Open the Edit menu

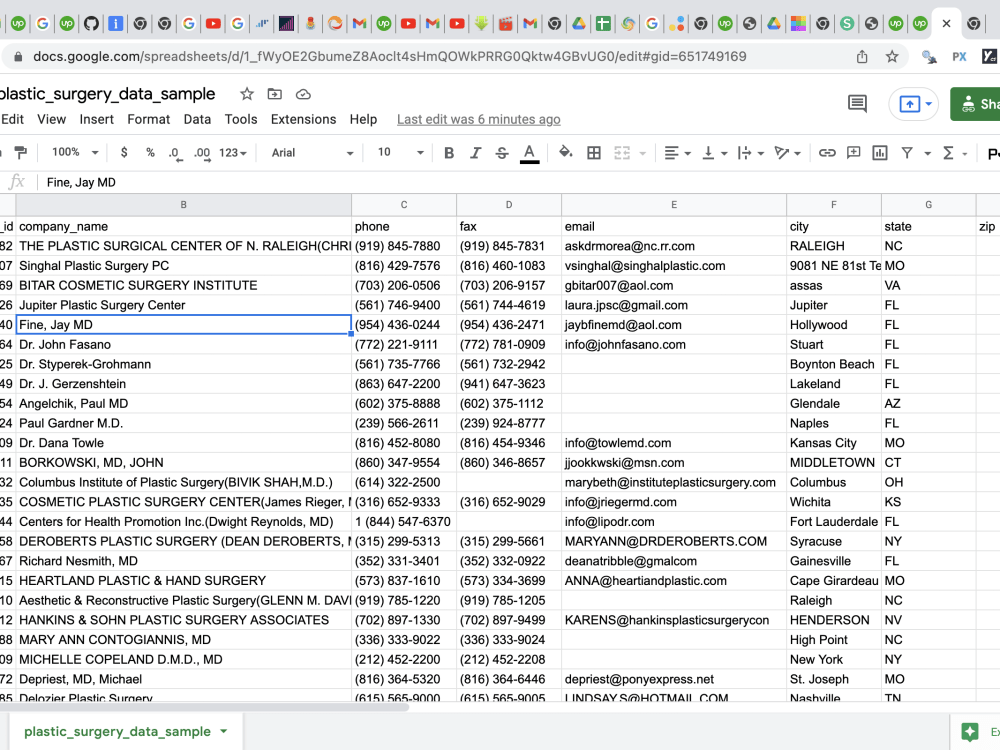(x=12, y=119)
